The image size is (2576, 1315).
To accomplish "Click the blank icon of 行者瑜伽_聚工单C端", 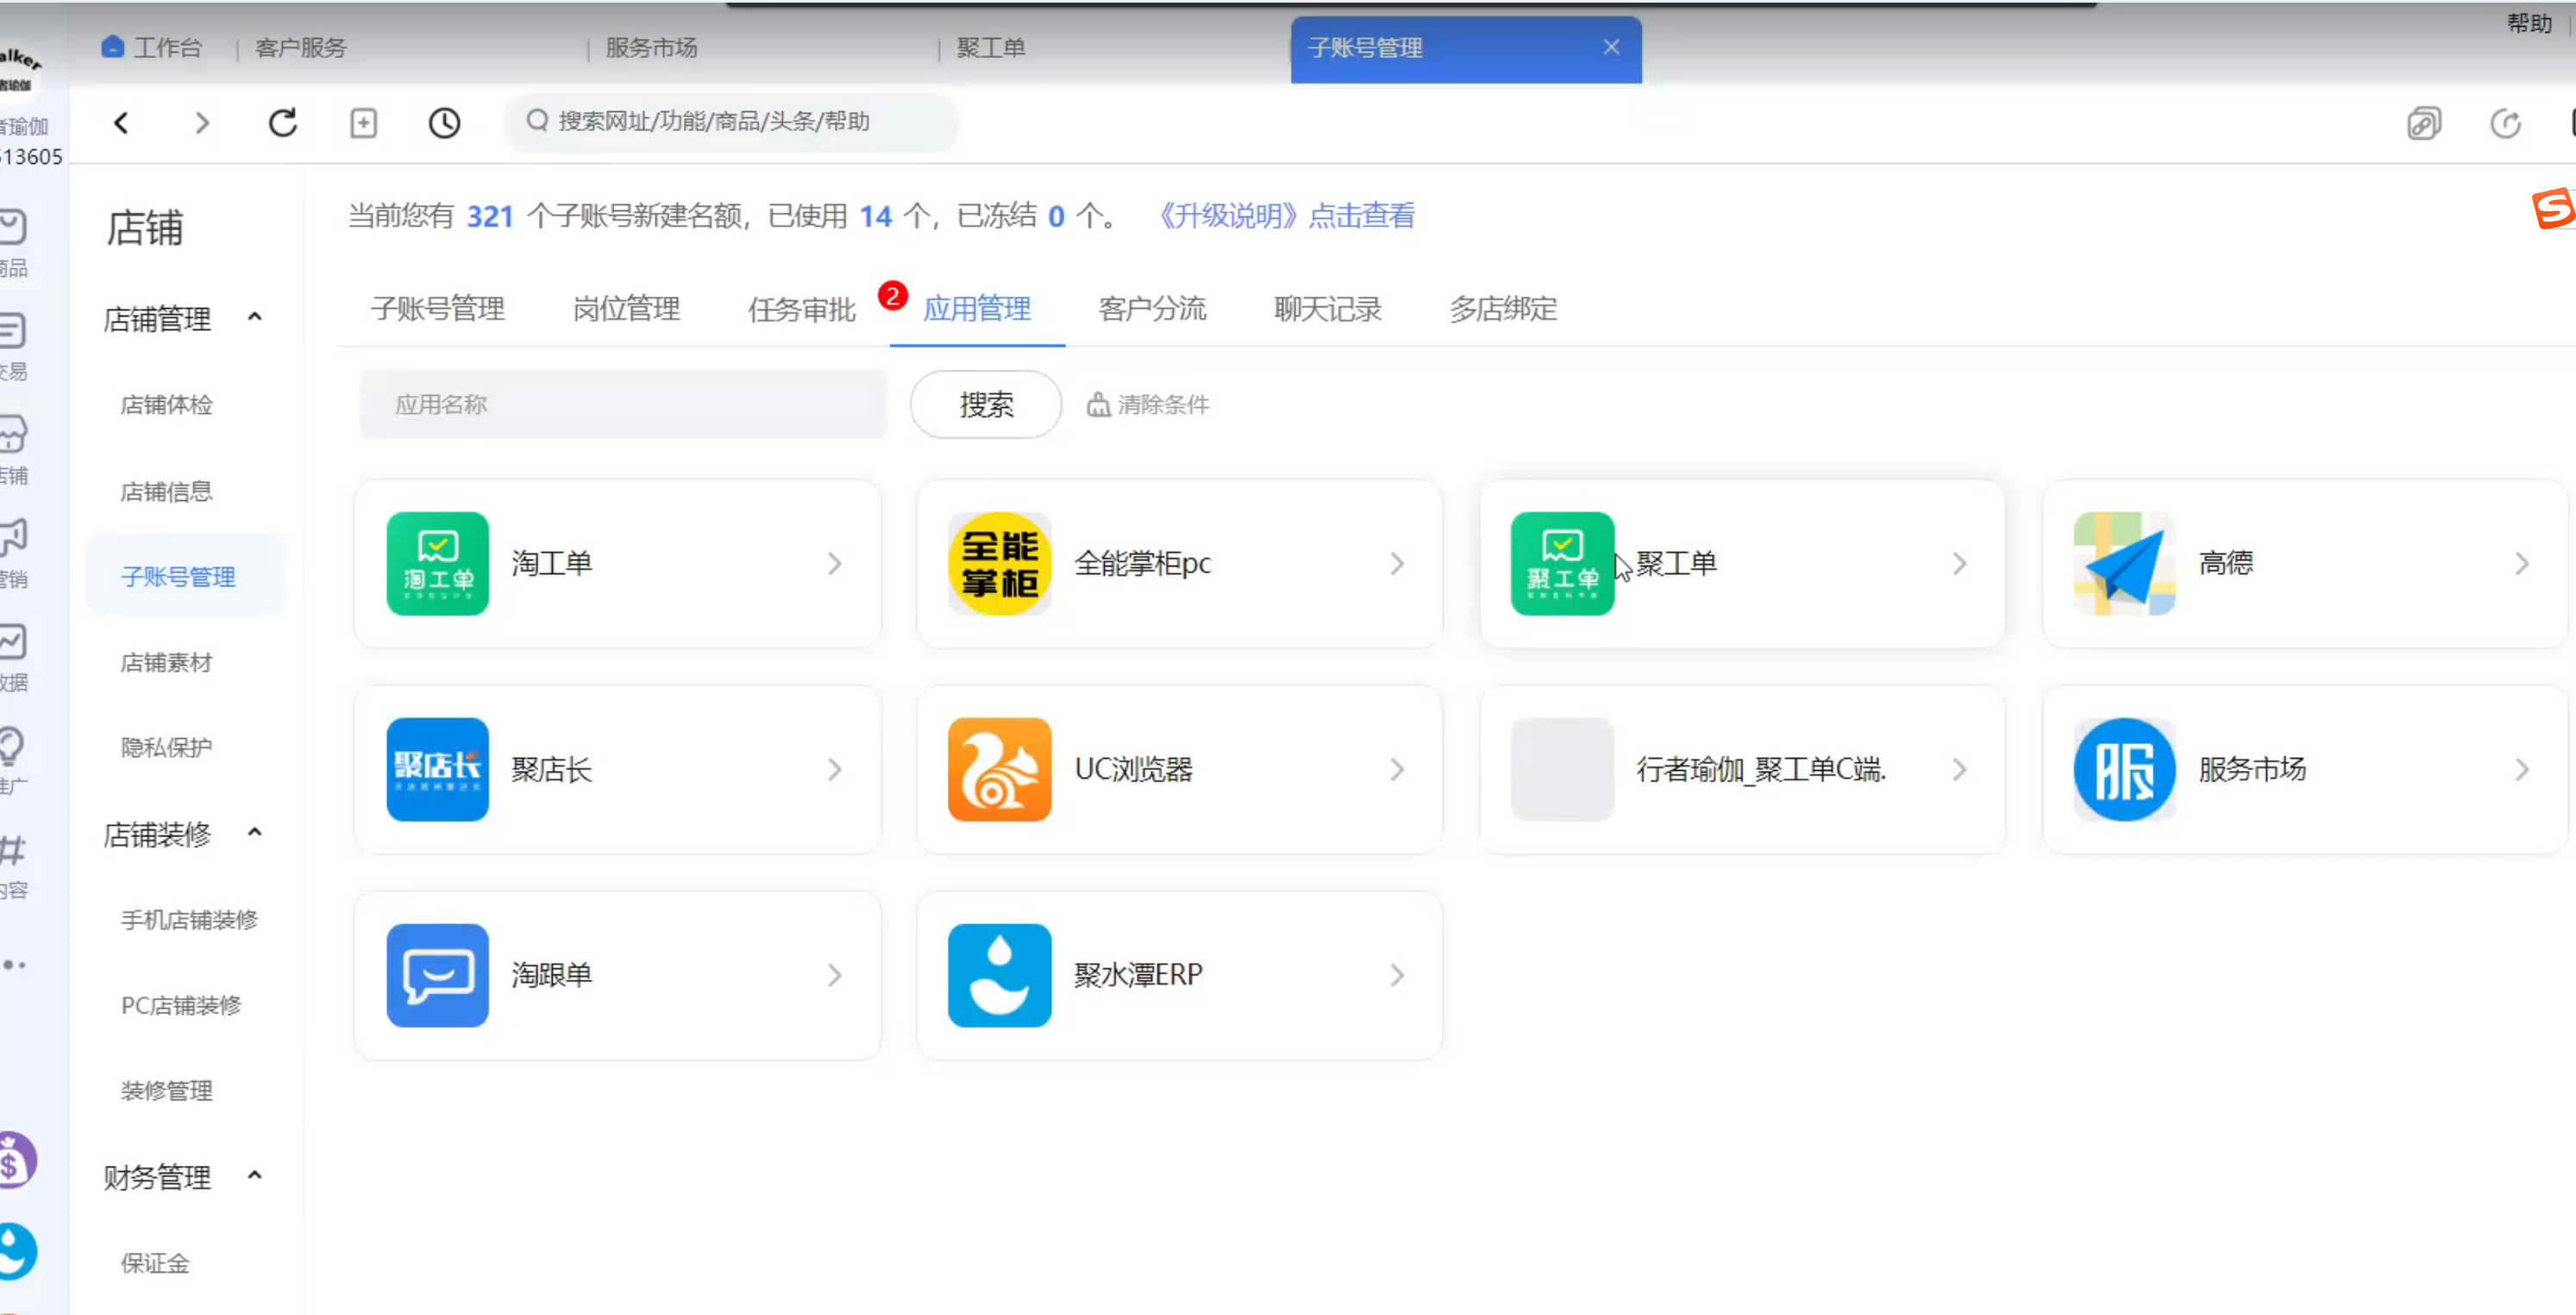I will pyautogui.click(x=1562, y=769).
